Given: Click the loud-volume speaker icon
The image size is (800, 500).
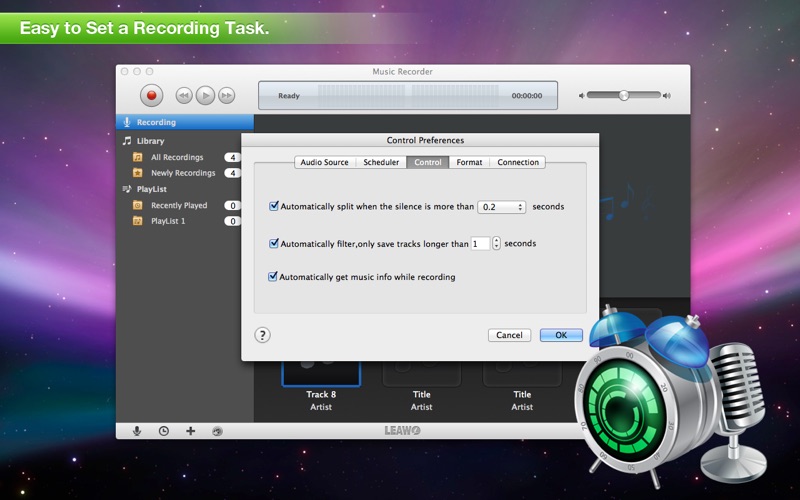Looking at the screenshot, I should (667, 95).
